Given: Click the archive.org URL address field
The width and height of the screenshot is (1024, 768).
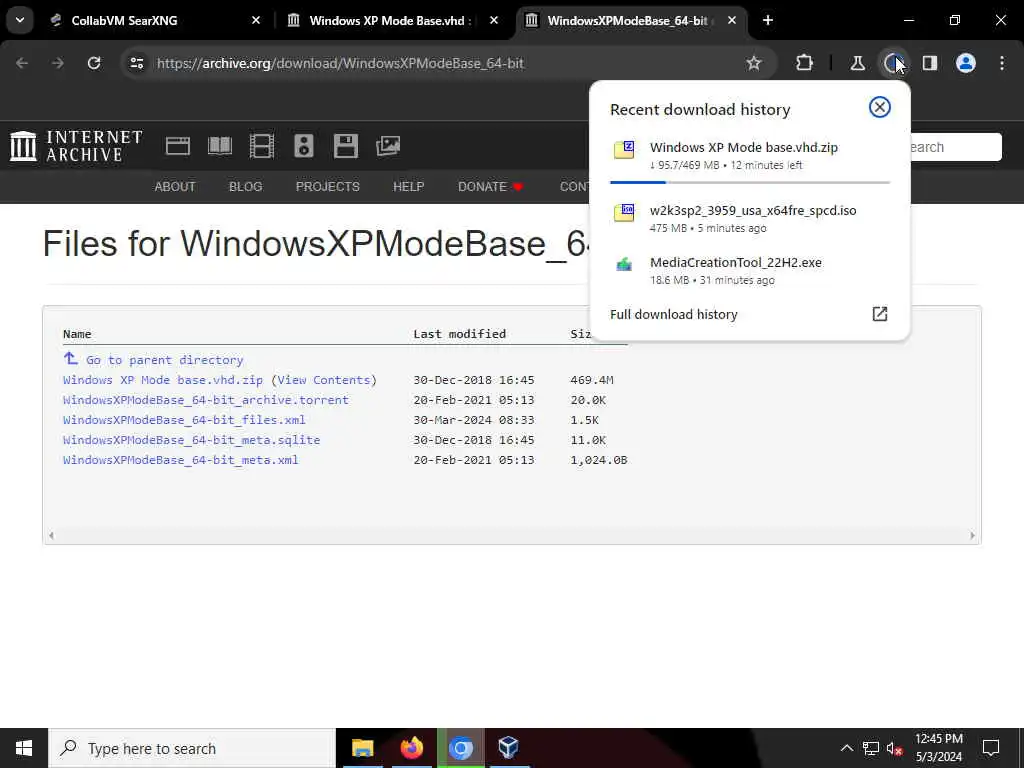Looking at the screenshot, I should pos(340,63).
